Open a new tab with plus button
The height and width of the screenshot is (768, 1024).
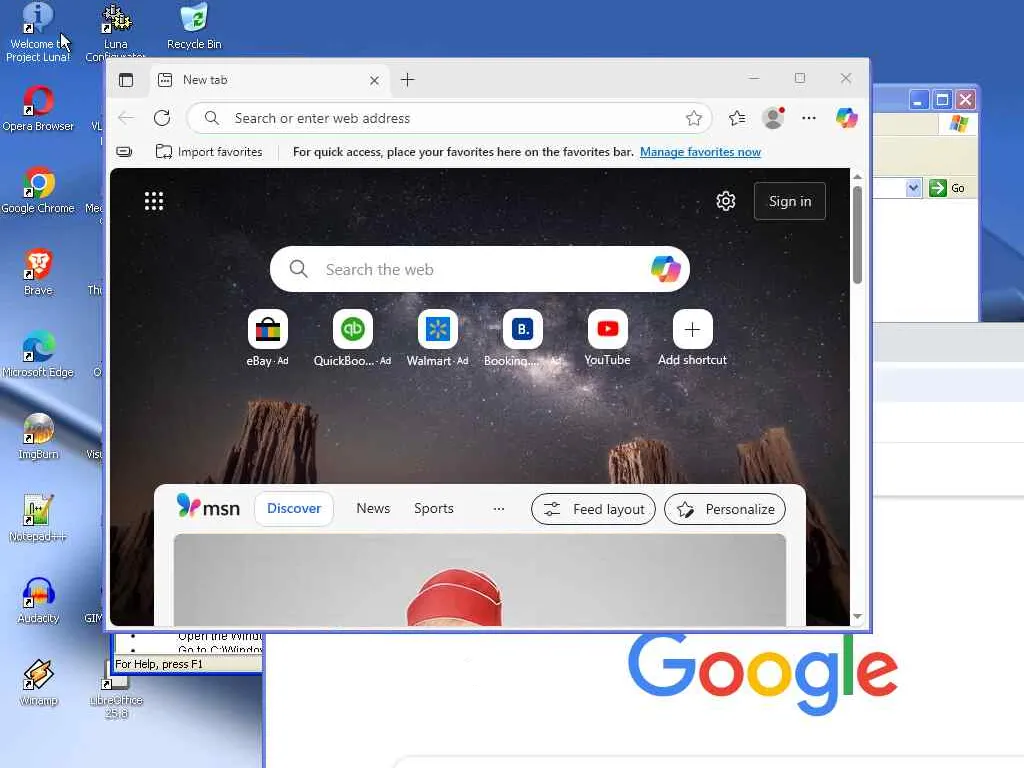(408, 80)
